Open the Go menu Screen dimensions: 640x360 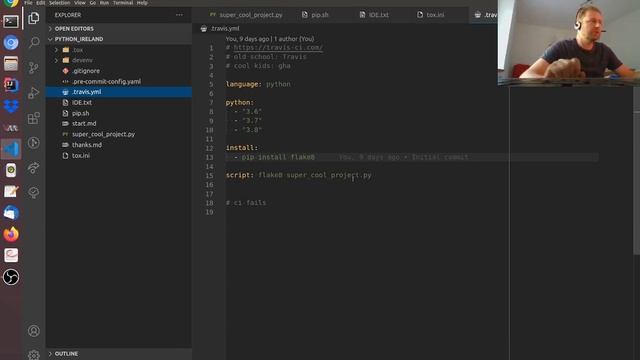(93, 2)
